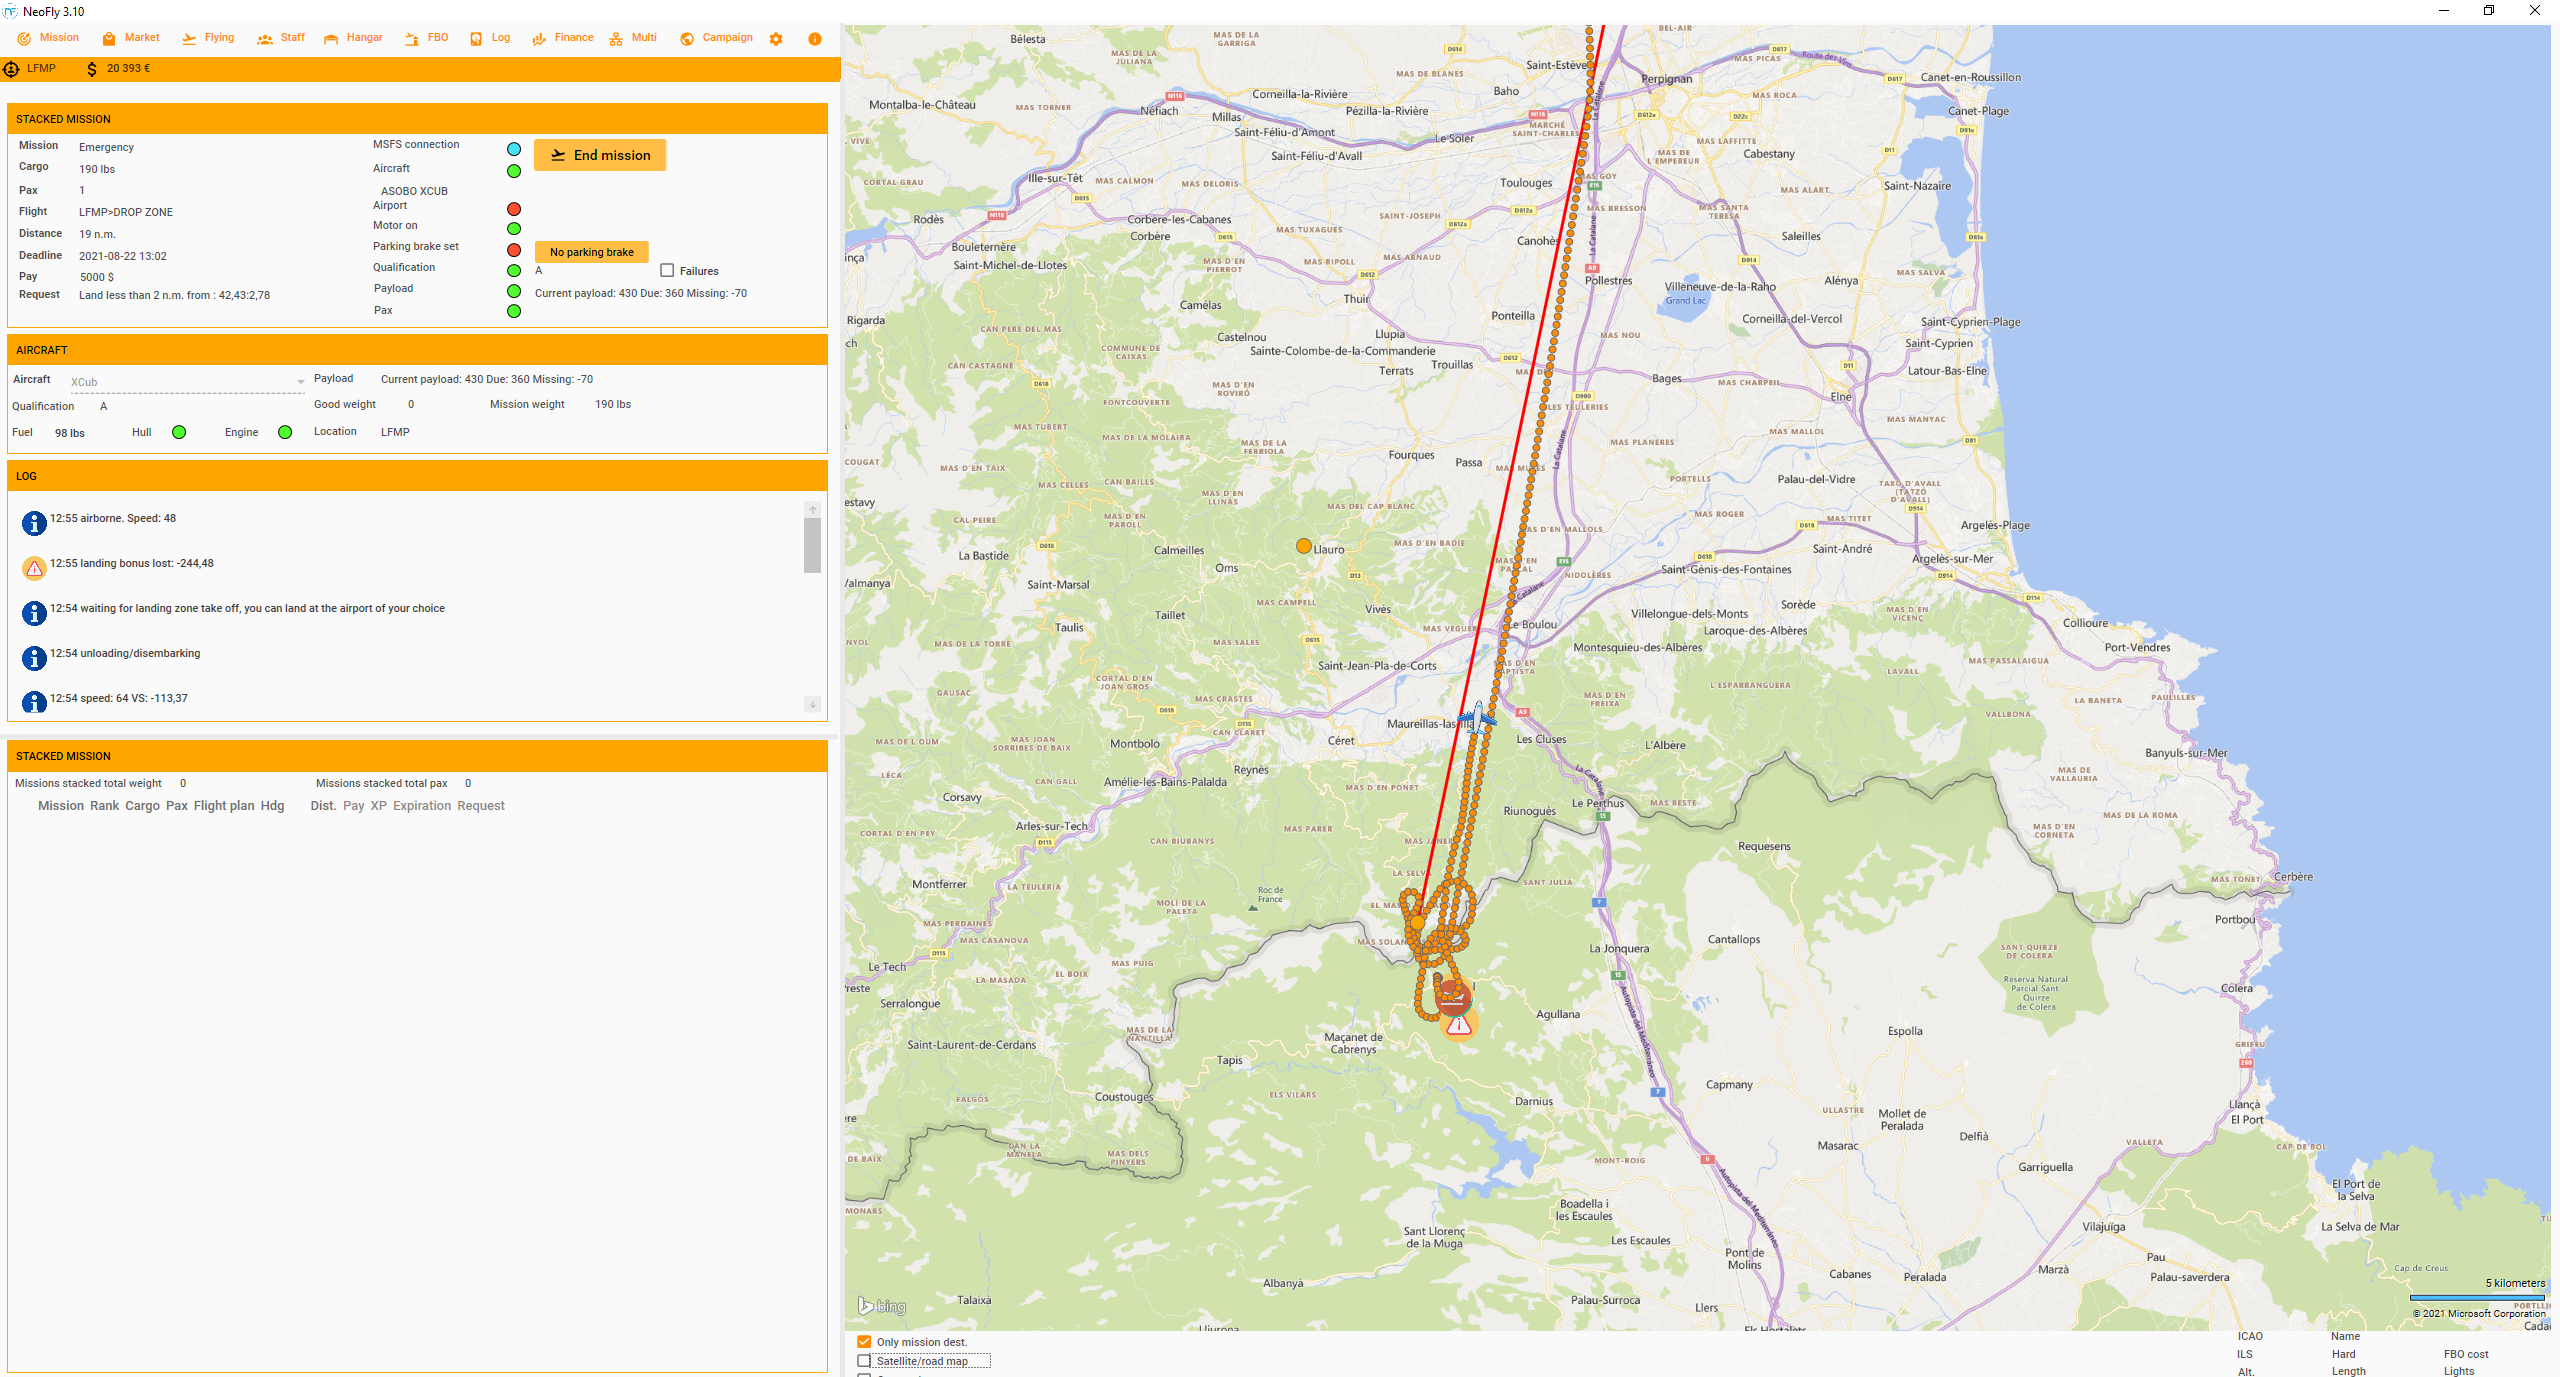
Task: Click the Hangar icon
Action: coord(331,39)
